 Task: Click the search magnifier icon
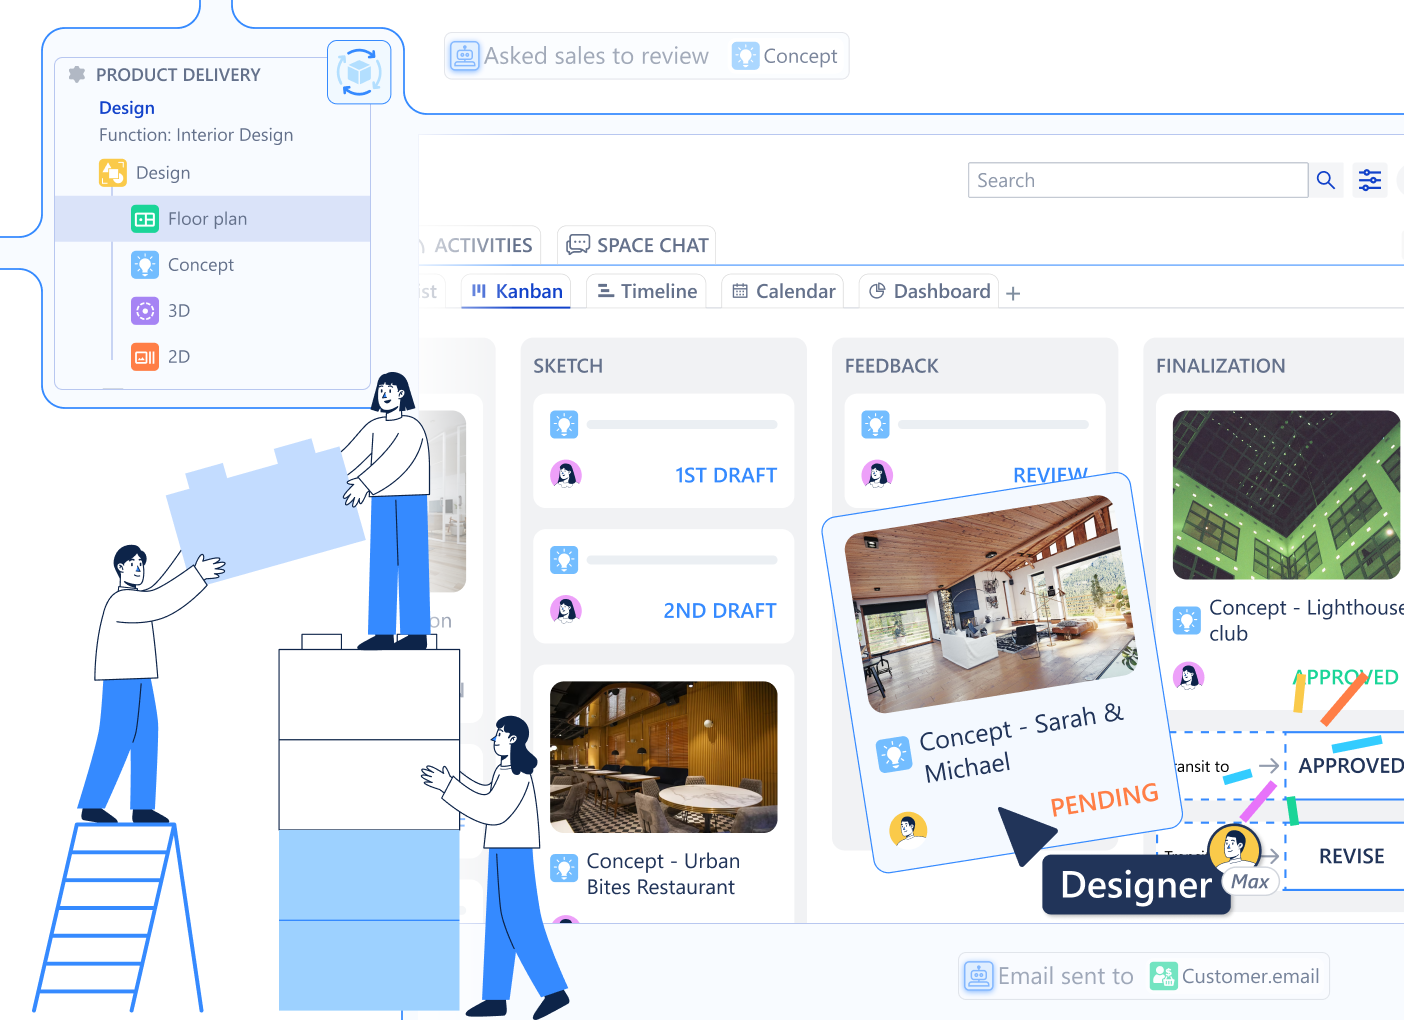(1326, 180)
